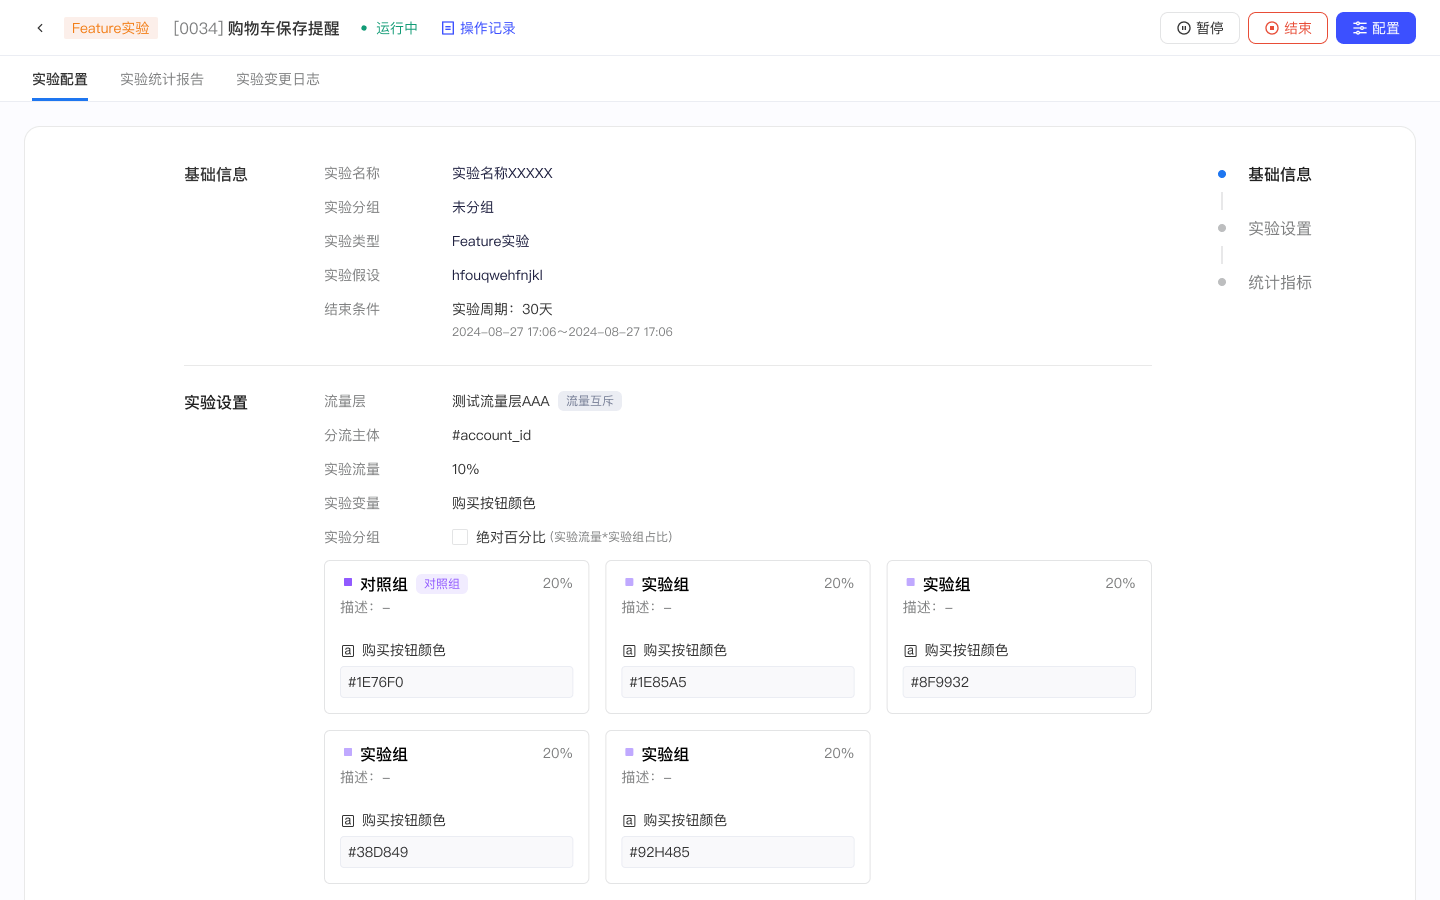Click the 对照组 label tag
Screen dimensions: 1440x900
coord(442,584)
